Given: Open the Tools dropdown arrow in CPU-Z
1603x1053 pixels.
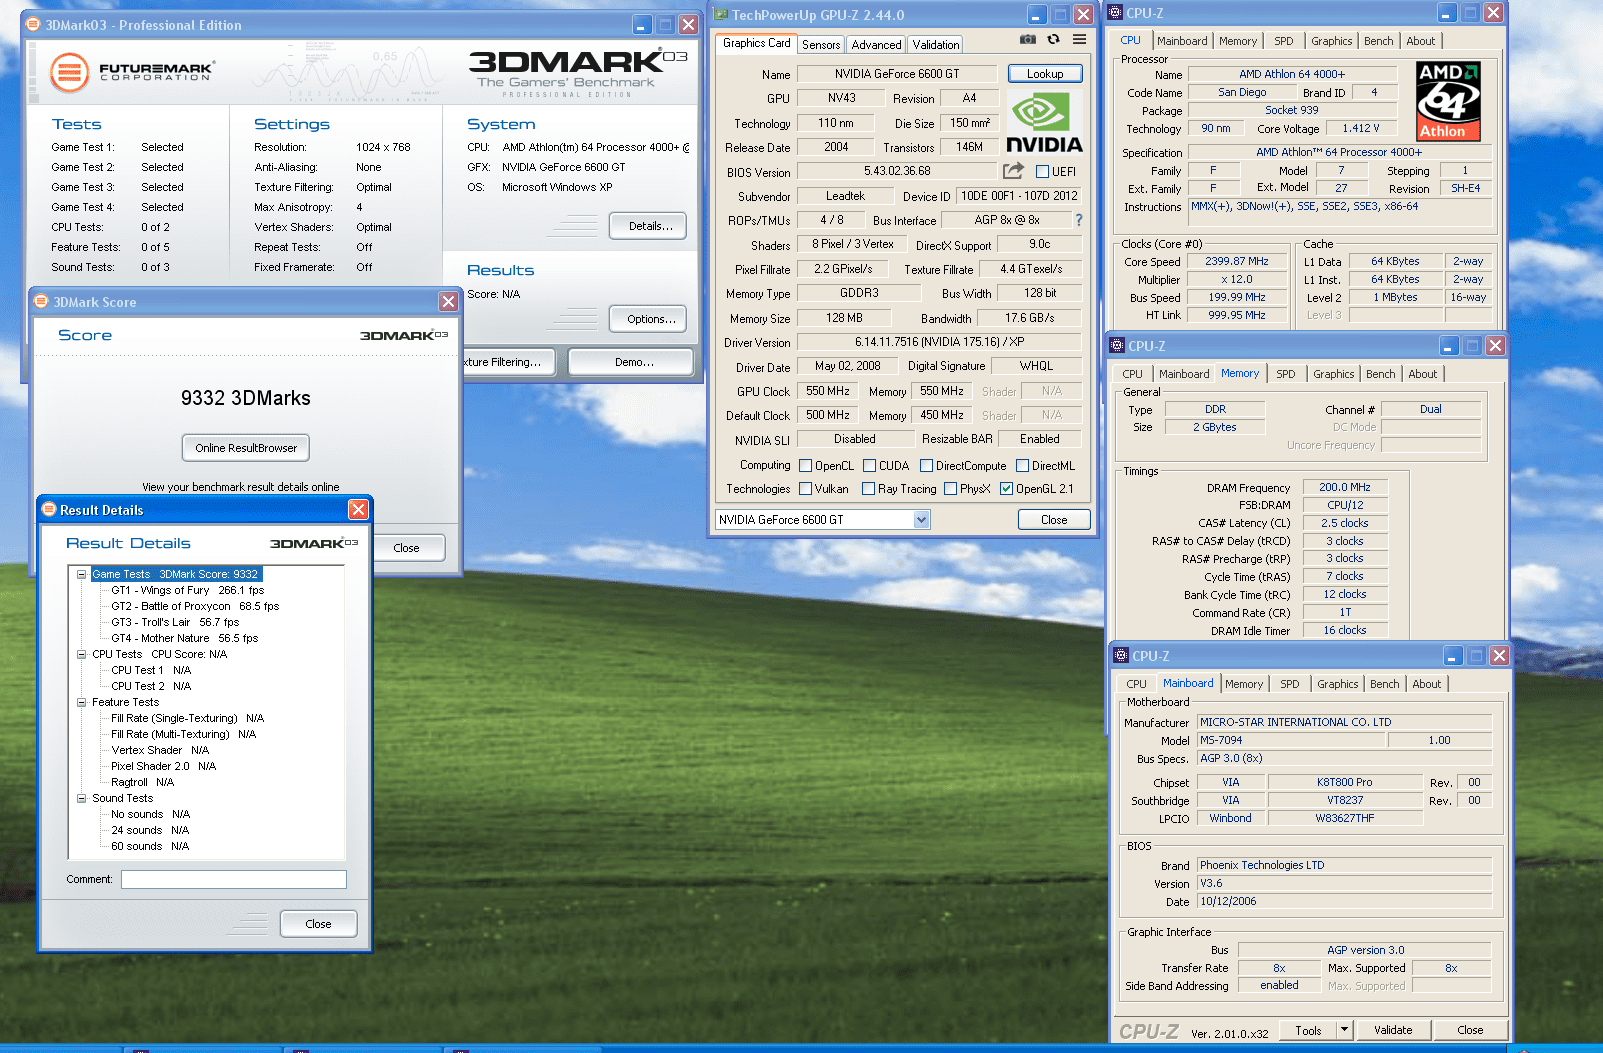Looking at the screenshot, I should click(1344, 1030).
